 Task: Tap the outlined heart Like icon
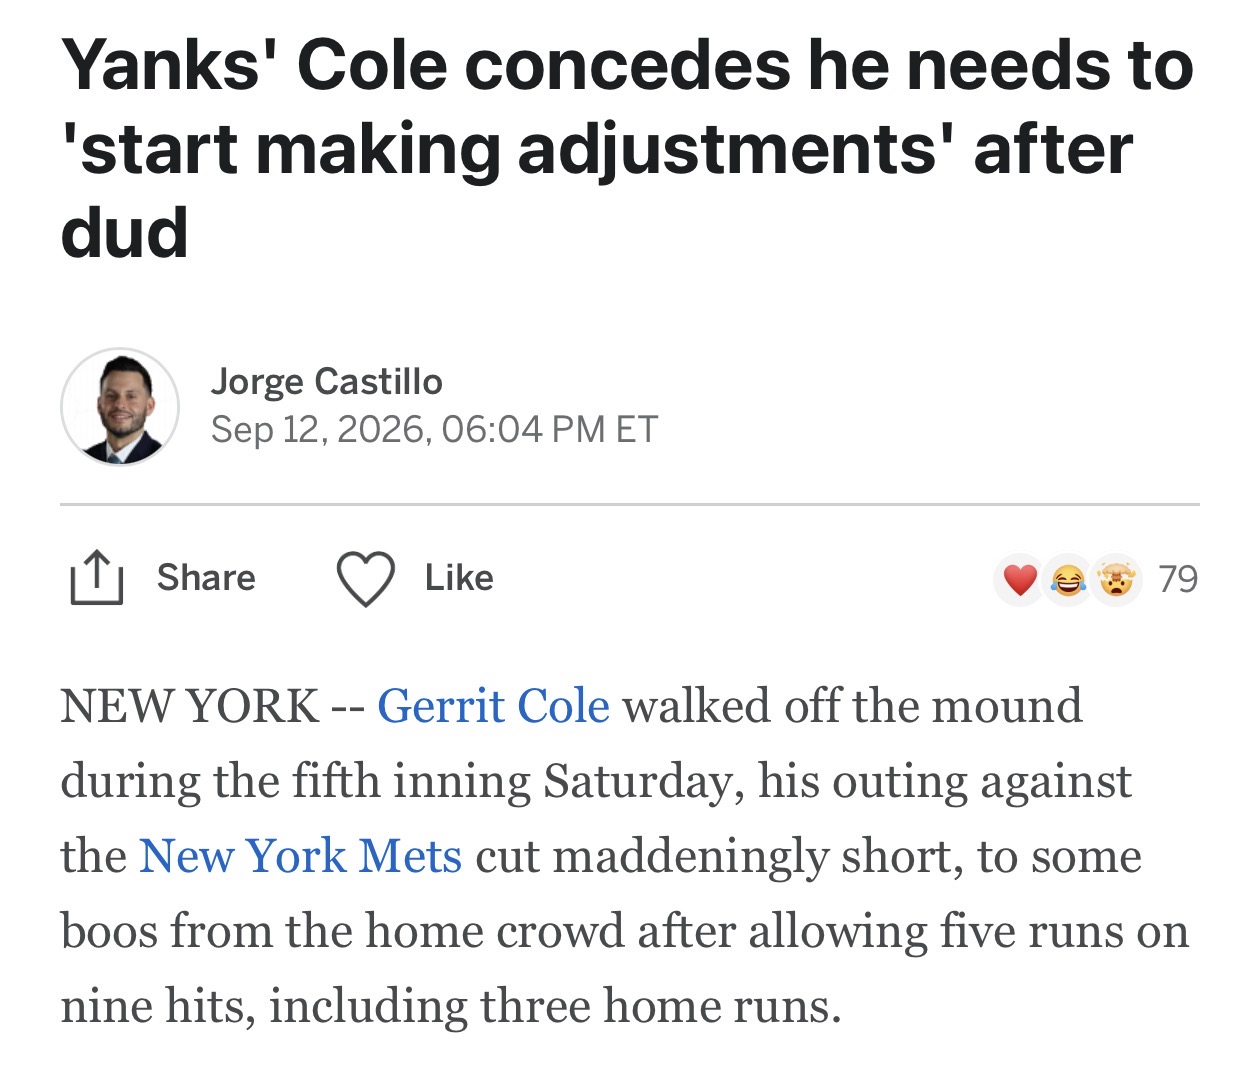(x=366, y=579)
